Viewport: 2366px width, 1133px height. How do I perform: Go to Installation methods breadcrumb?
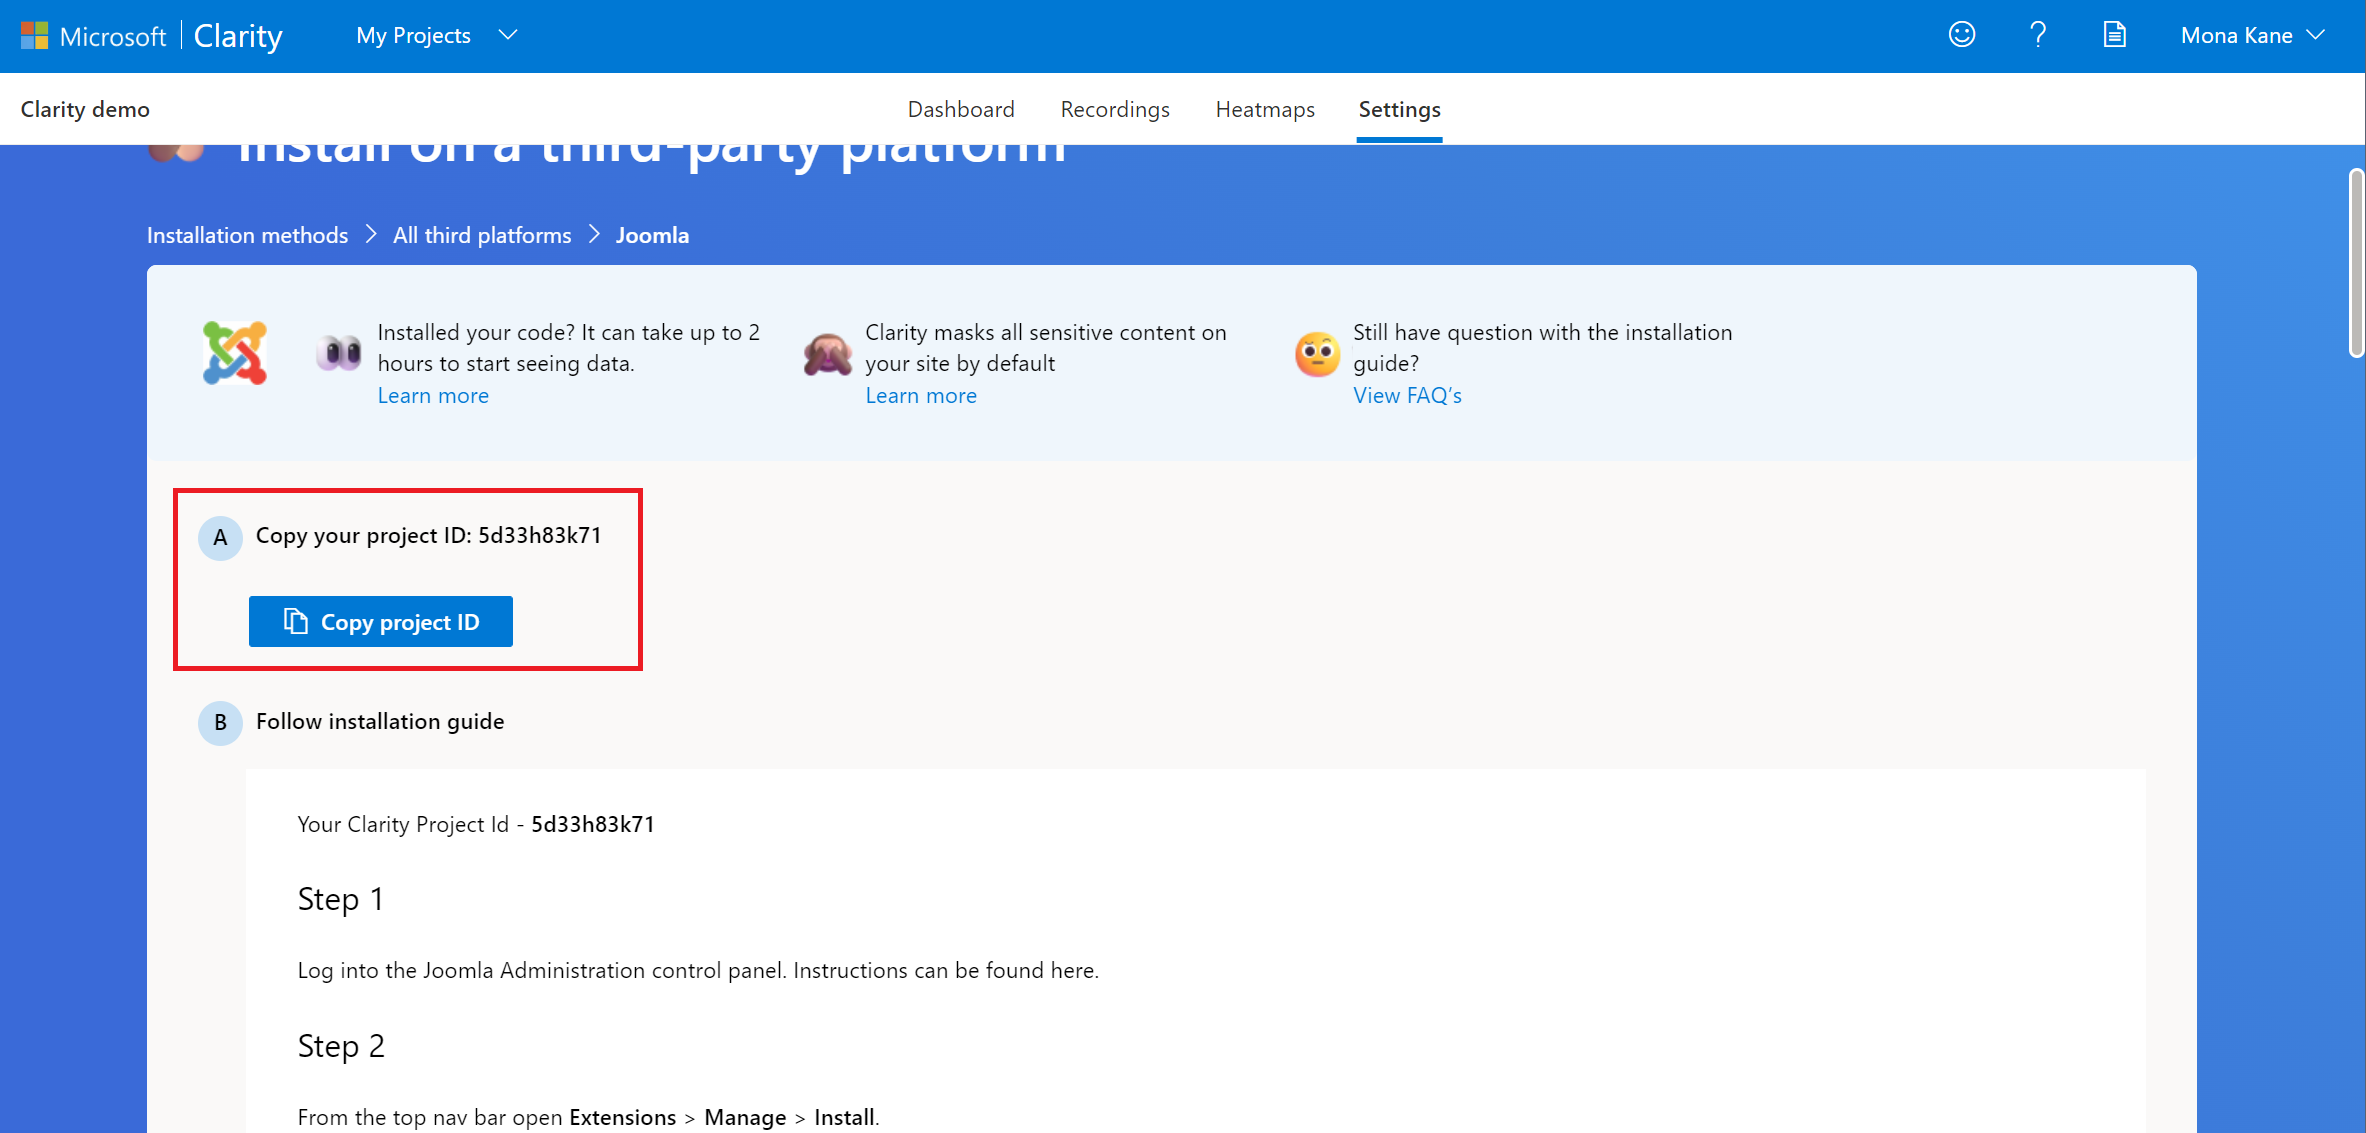coord(247,235)
